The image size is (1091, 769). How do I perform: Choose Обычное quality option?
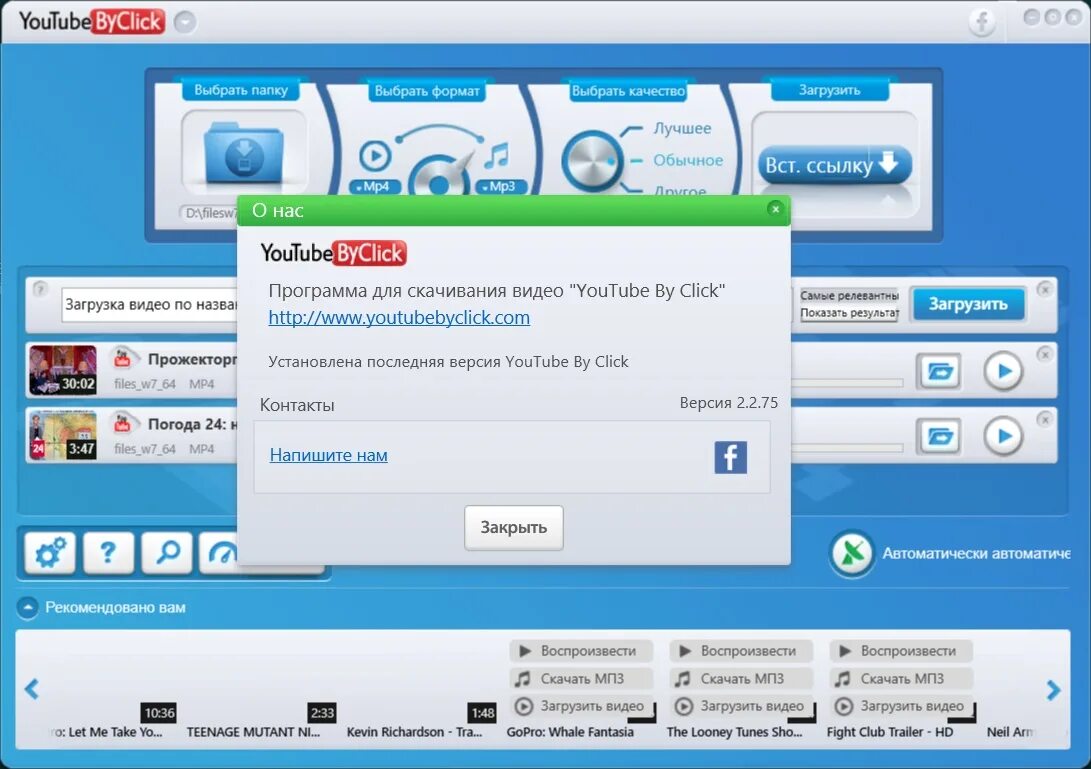[x=687, y=160]
